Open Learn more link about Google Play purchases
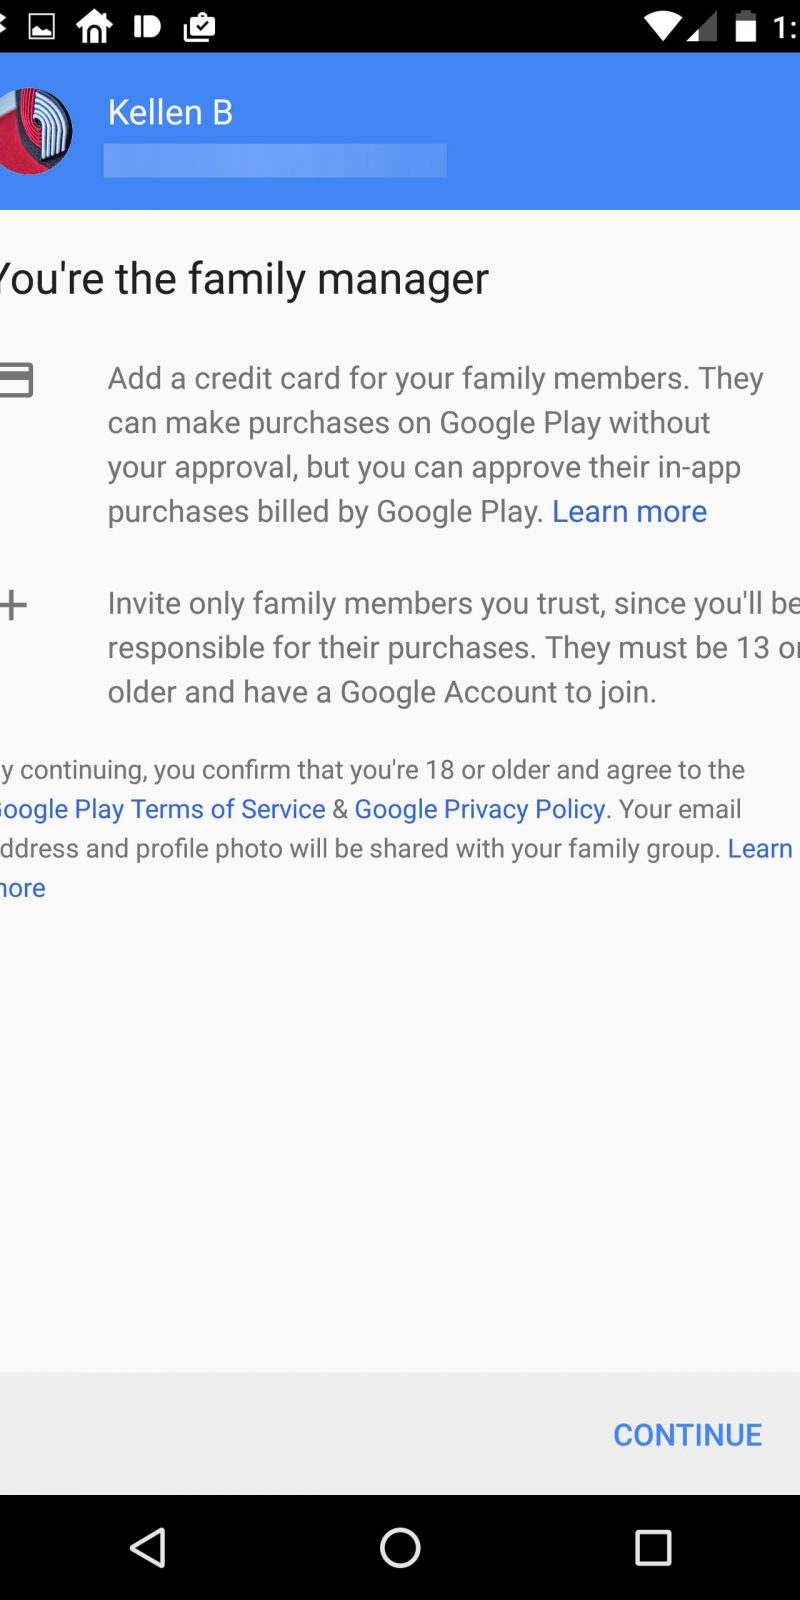 pos(629,512)
